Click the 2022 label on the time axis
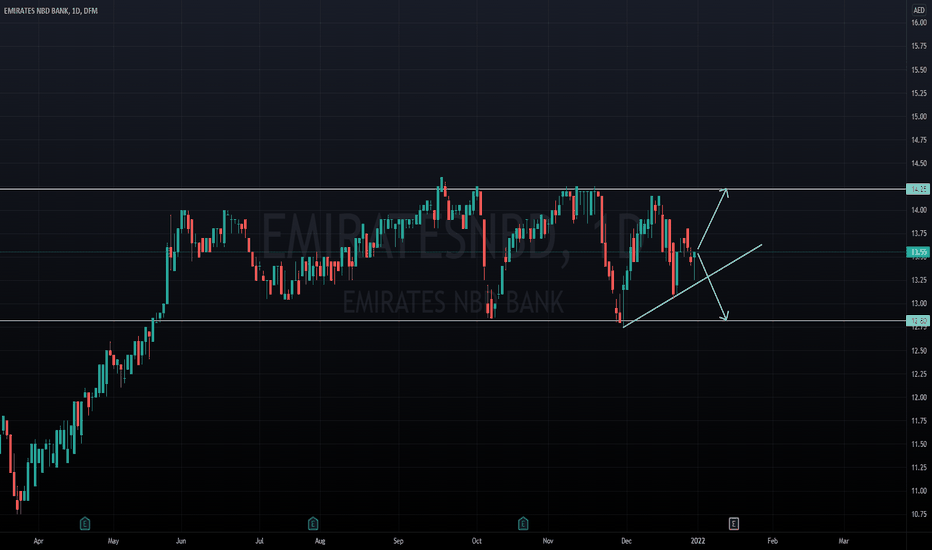This screenshot has width=932, height=550. 698,541
